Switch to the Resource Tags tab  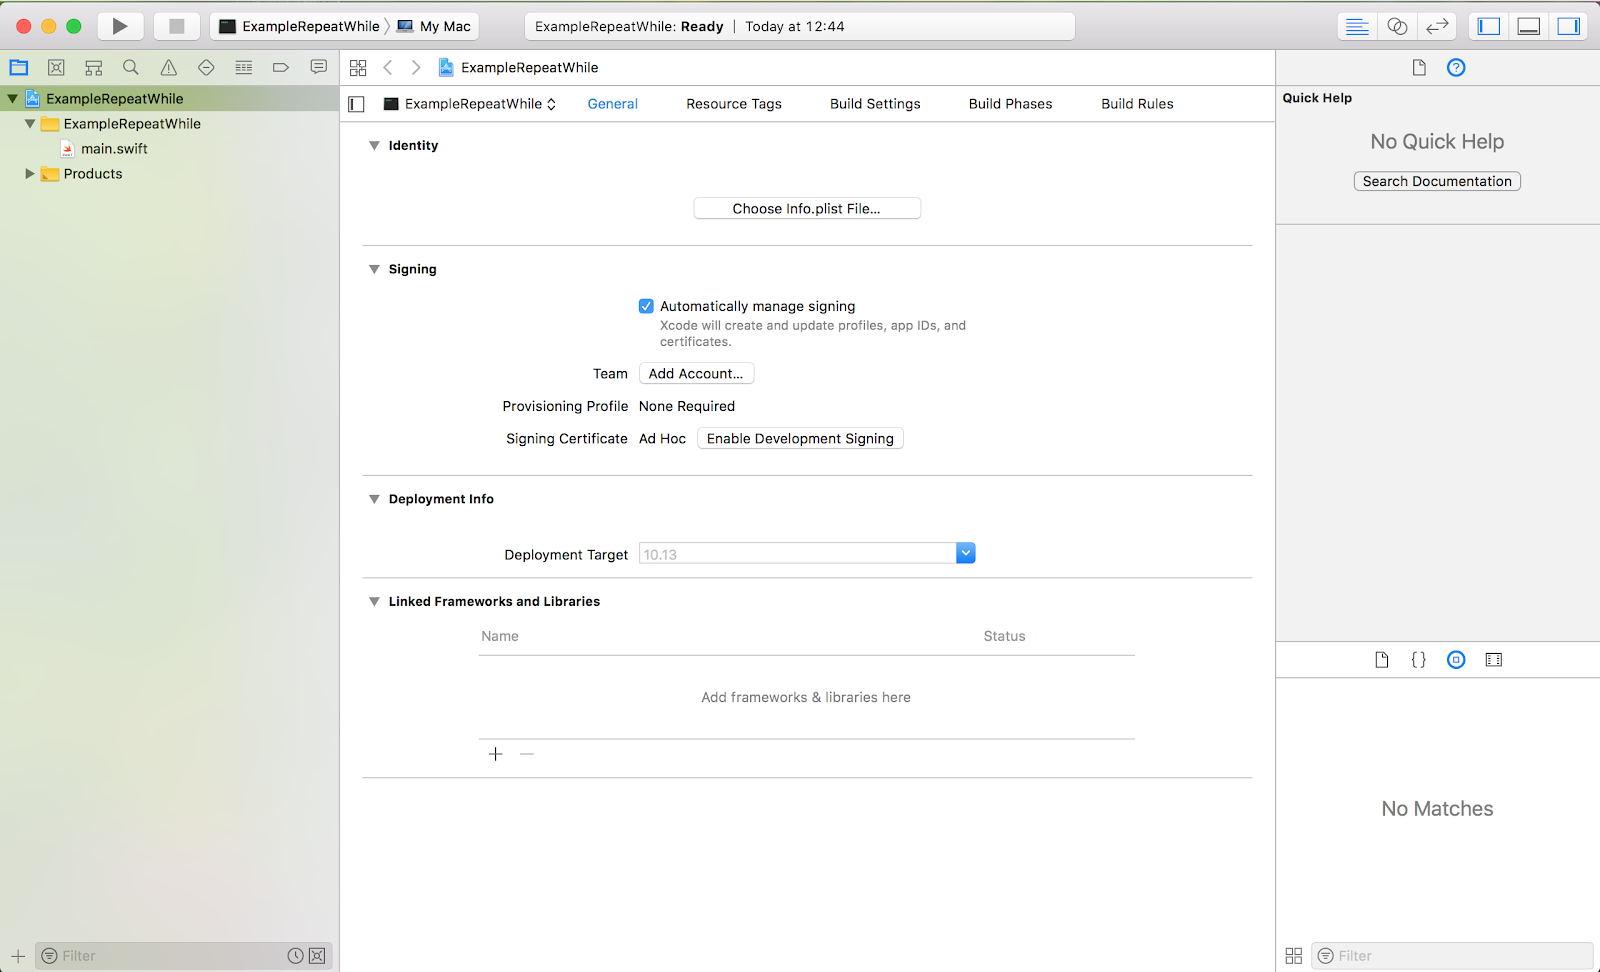734,104
